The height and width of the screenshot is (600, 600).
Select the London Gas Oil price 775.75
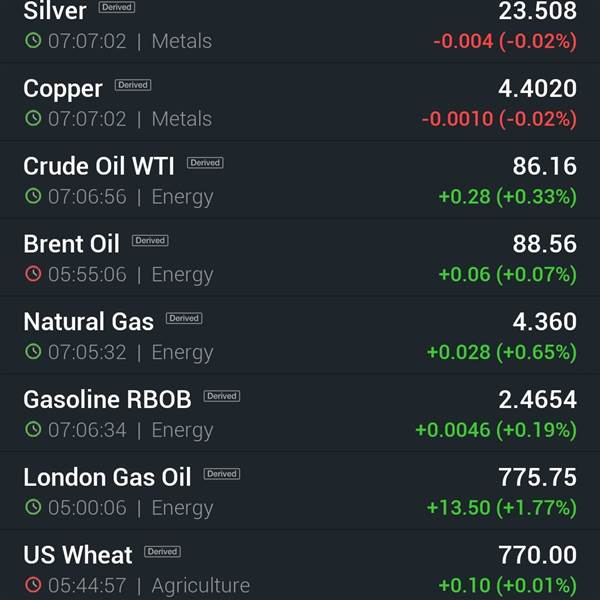point(537,477)
